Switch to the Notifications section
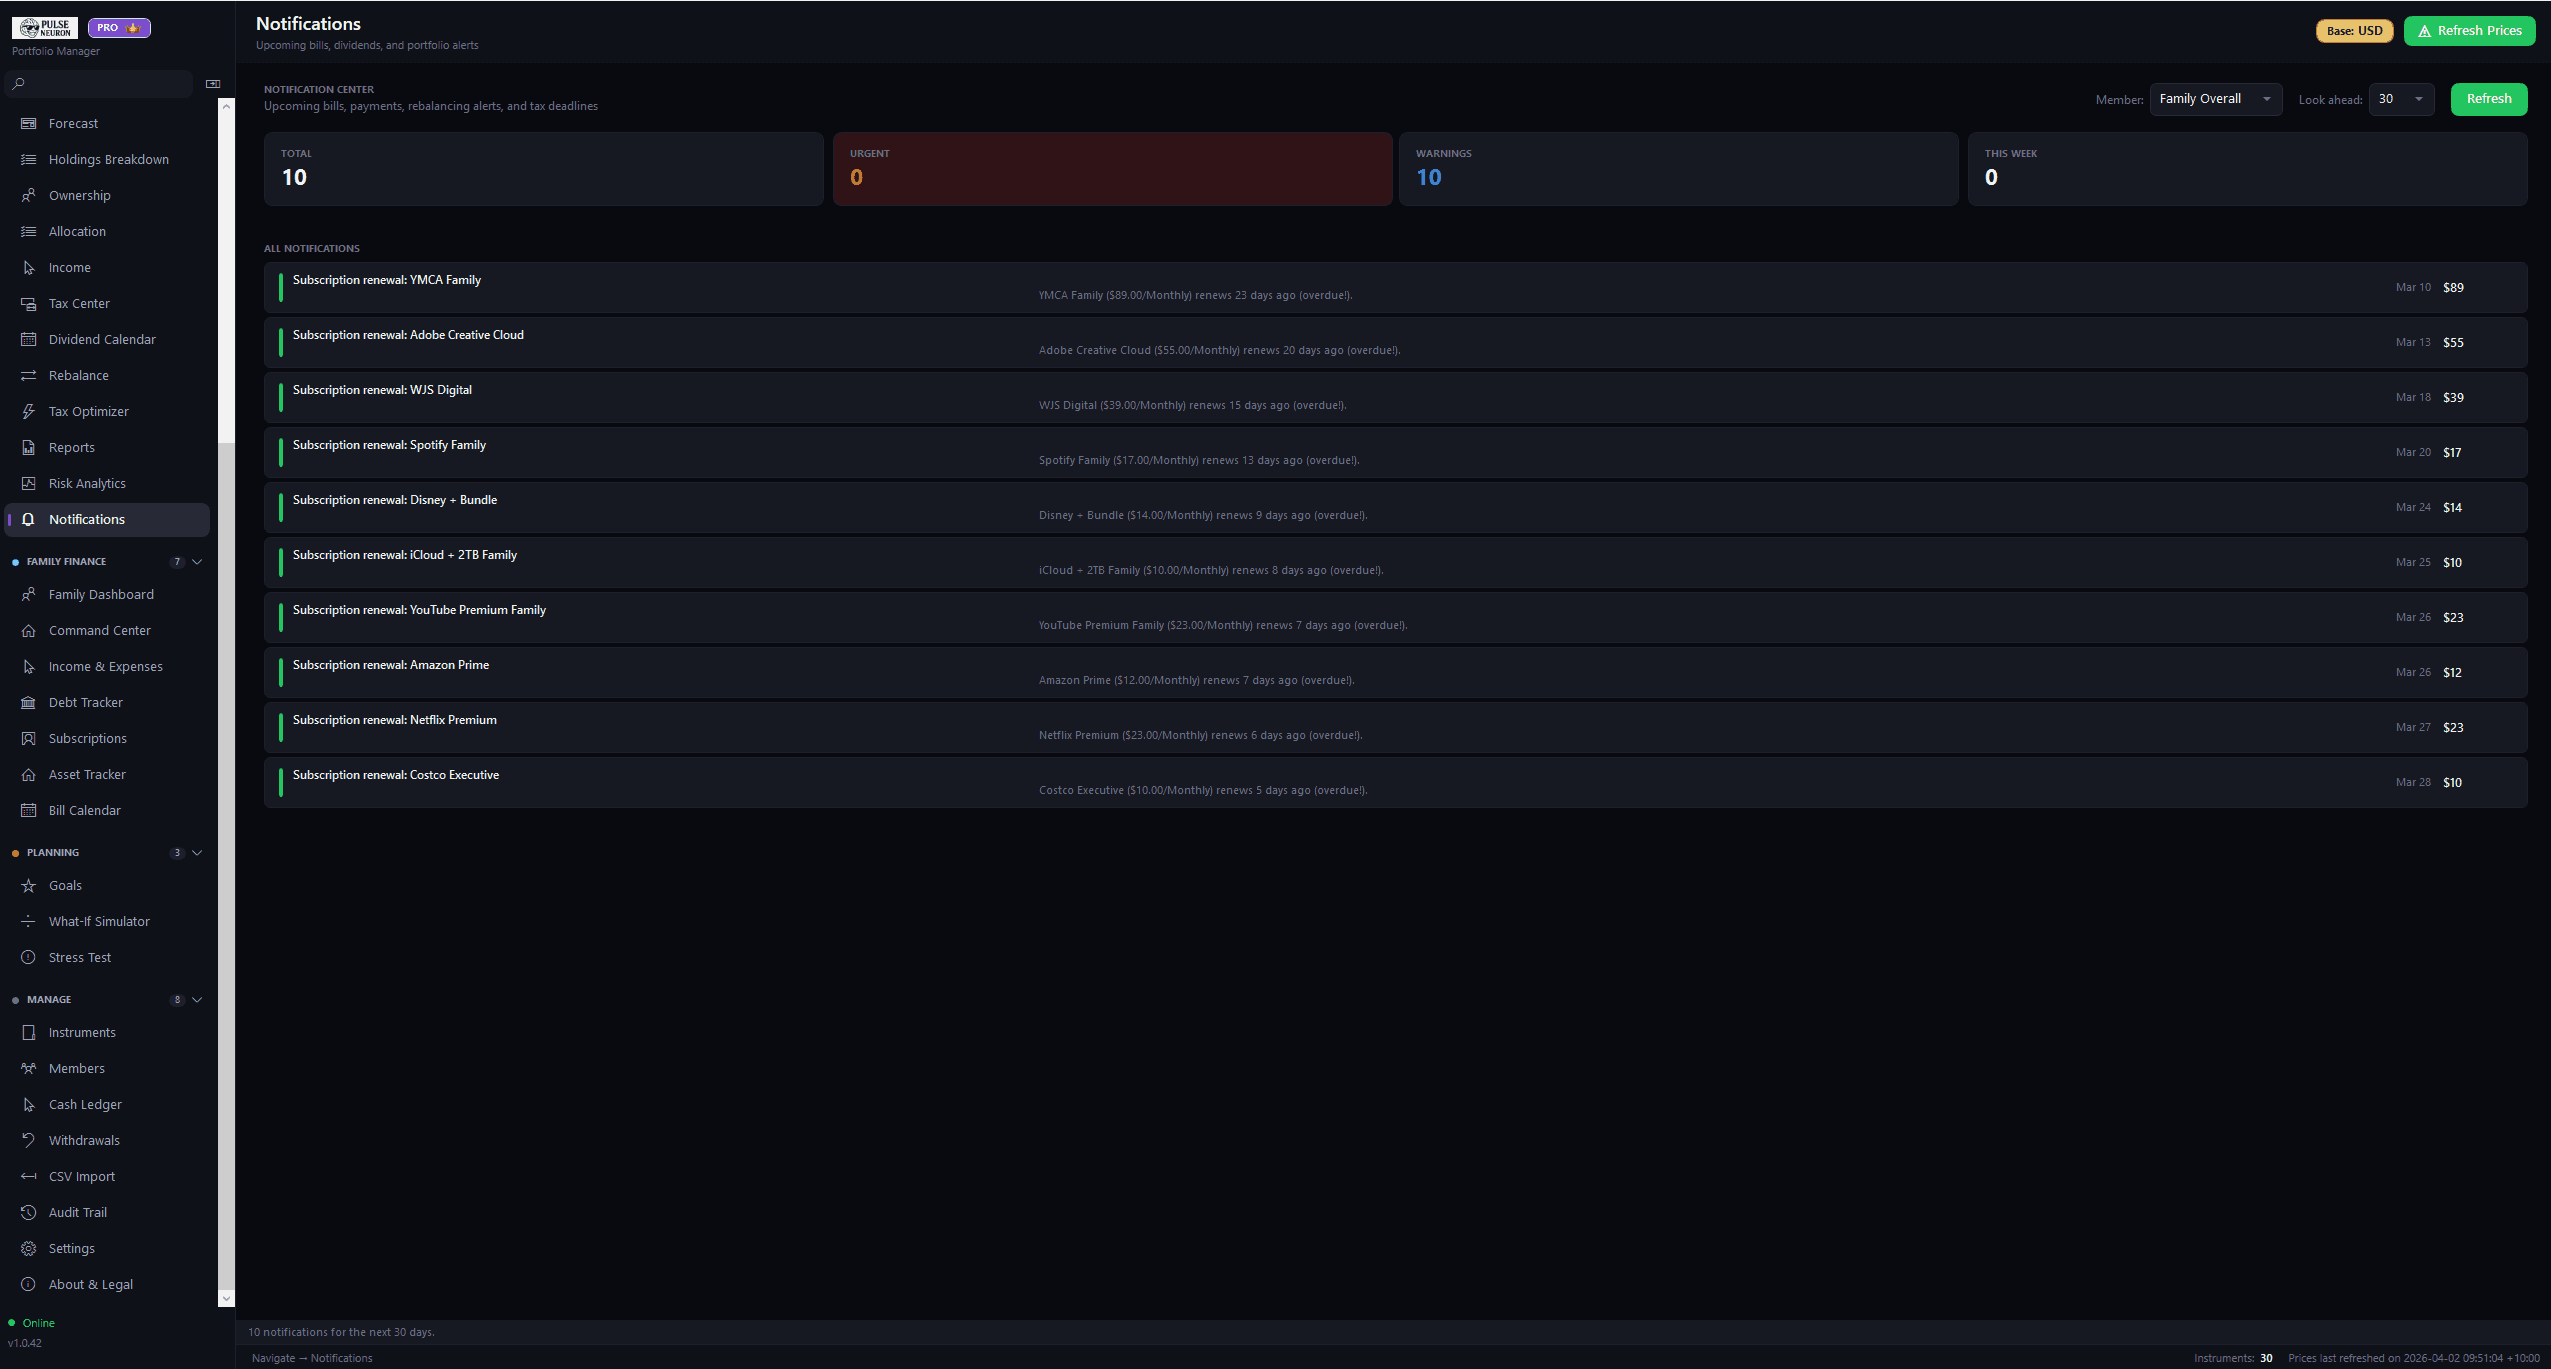The width and height of the screenshot is (2551, 1369). [87, 519]
